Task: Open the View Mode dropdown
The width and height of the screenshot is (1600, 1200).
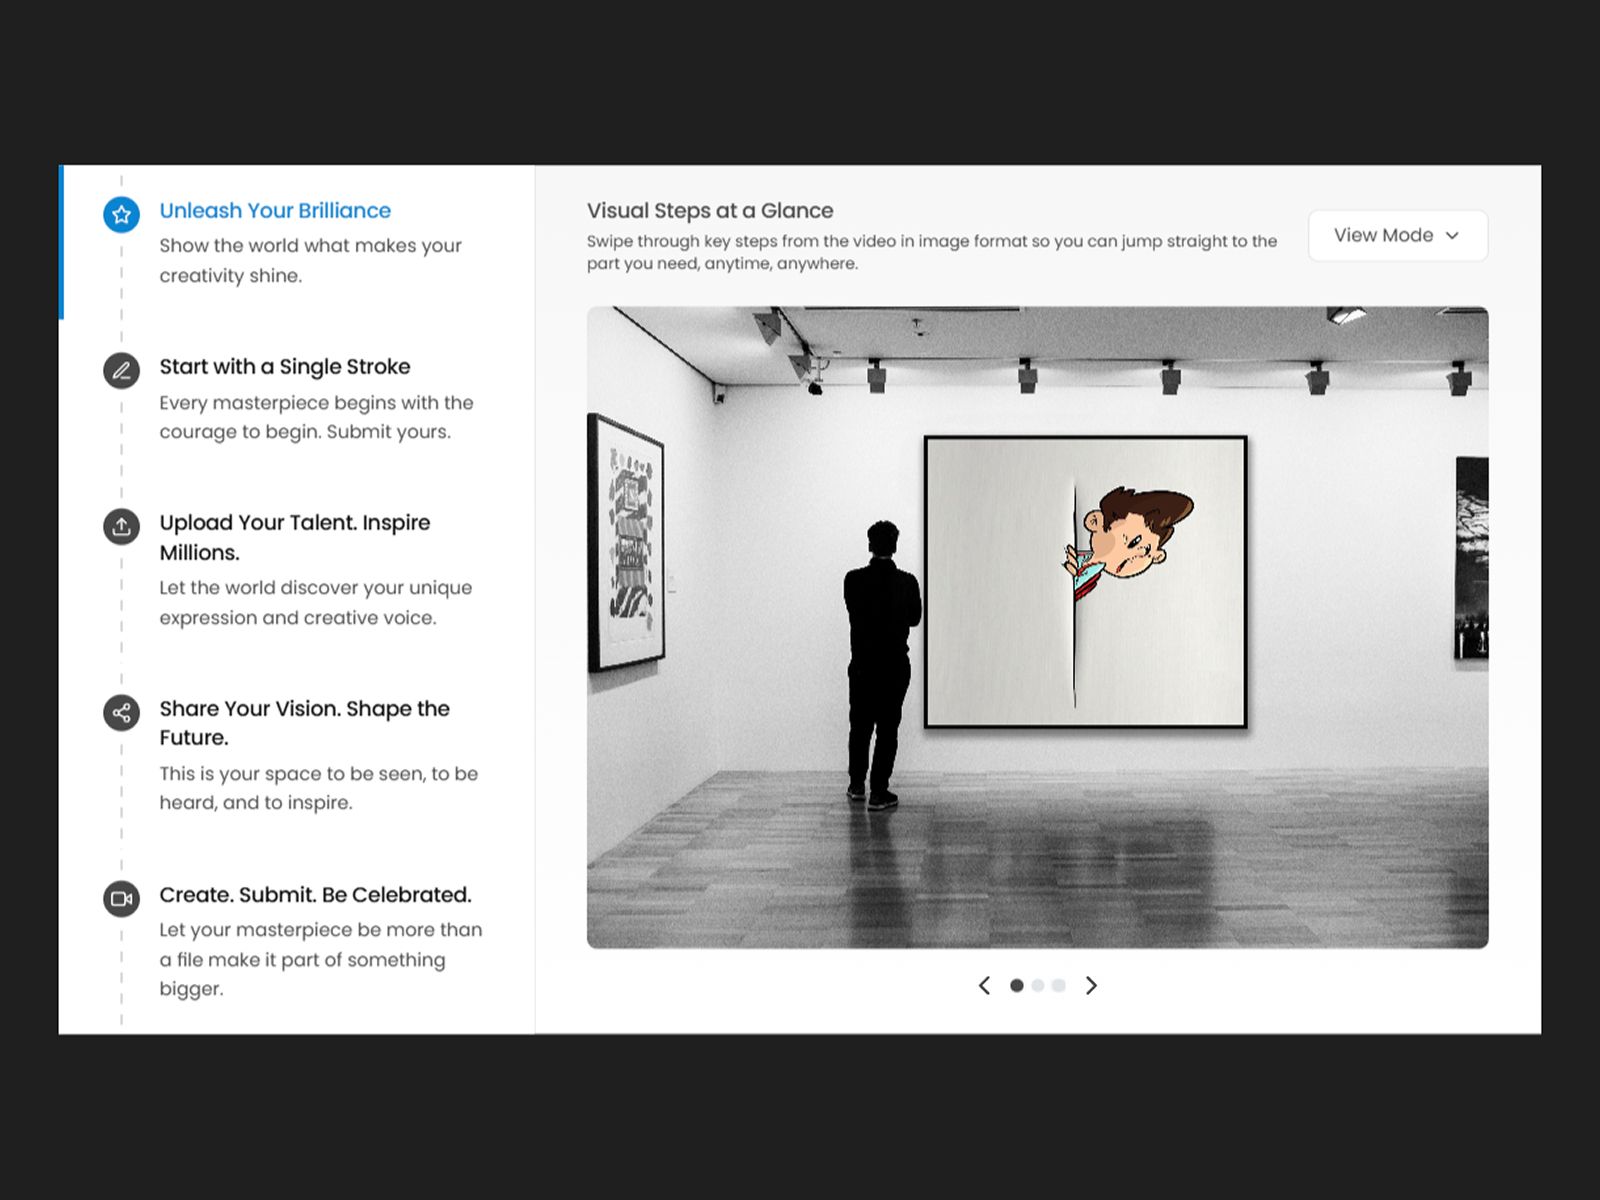Action: pos(1384,236)
